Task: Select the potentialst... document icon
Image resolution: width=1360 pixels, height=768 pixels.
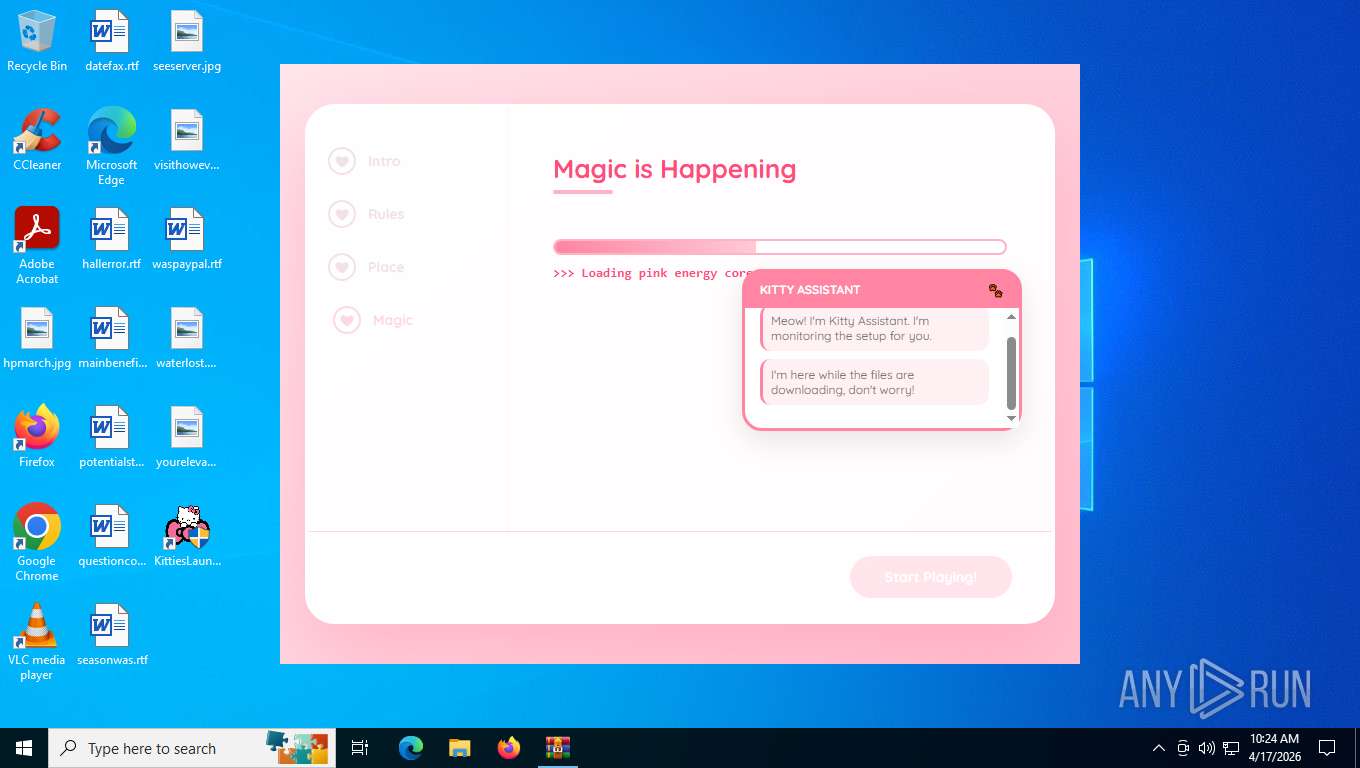Action: click(111, 437)
